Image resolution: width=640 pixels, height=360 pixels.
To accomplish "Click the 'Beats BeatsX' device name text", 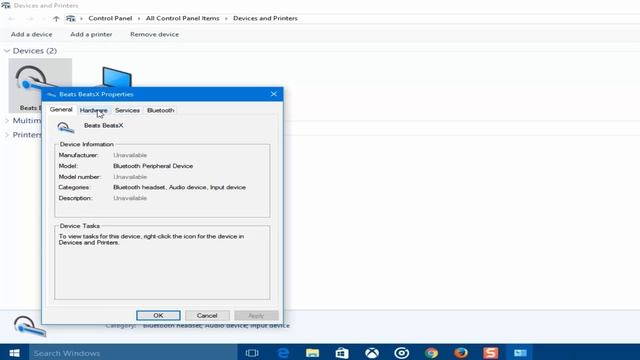I will point(104,125).
